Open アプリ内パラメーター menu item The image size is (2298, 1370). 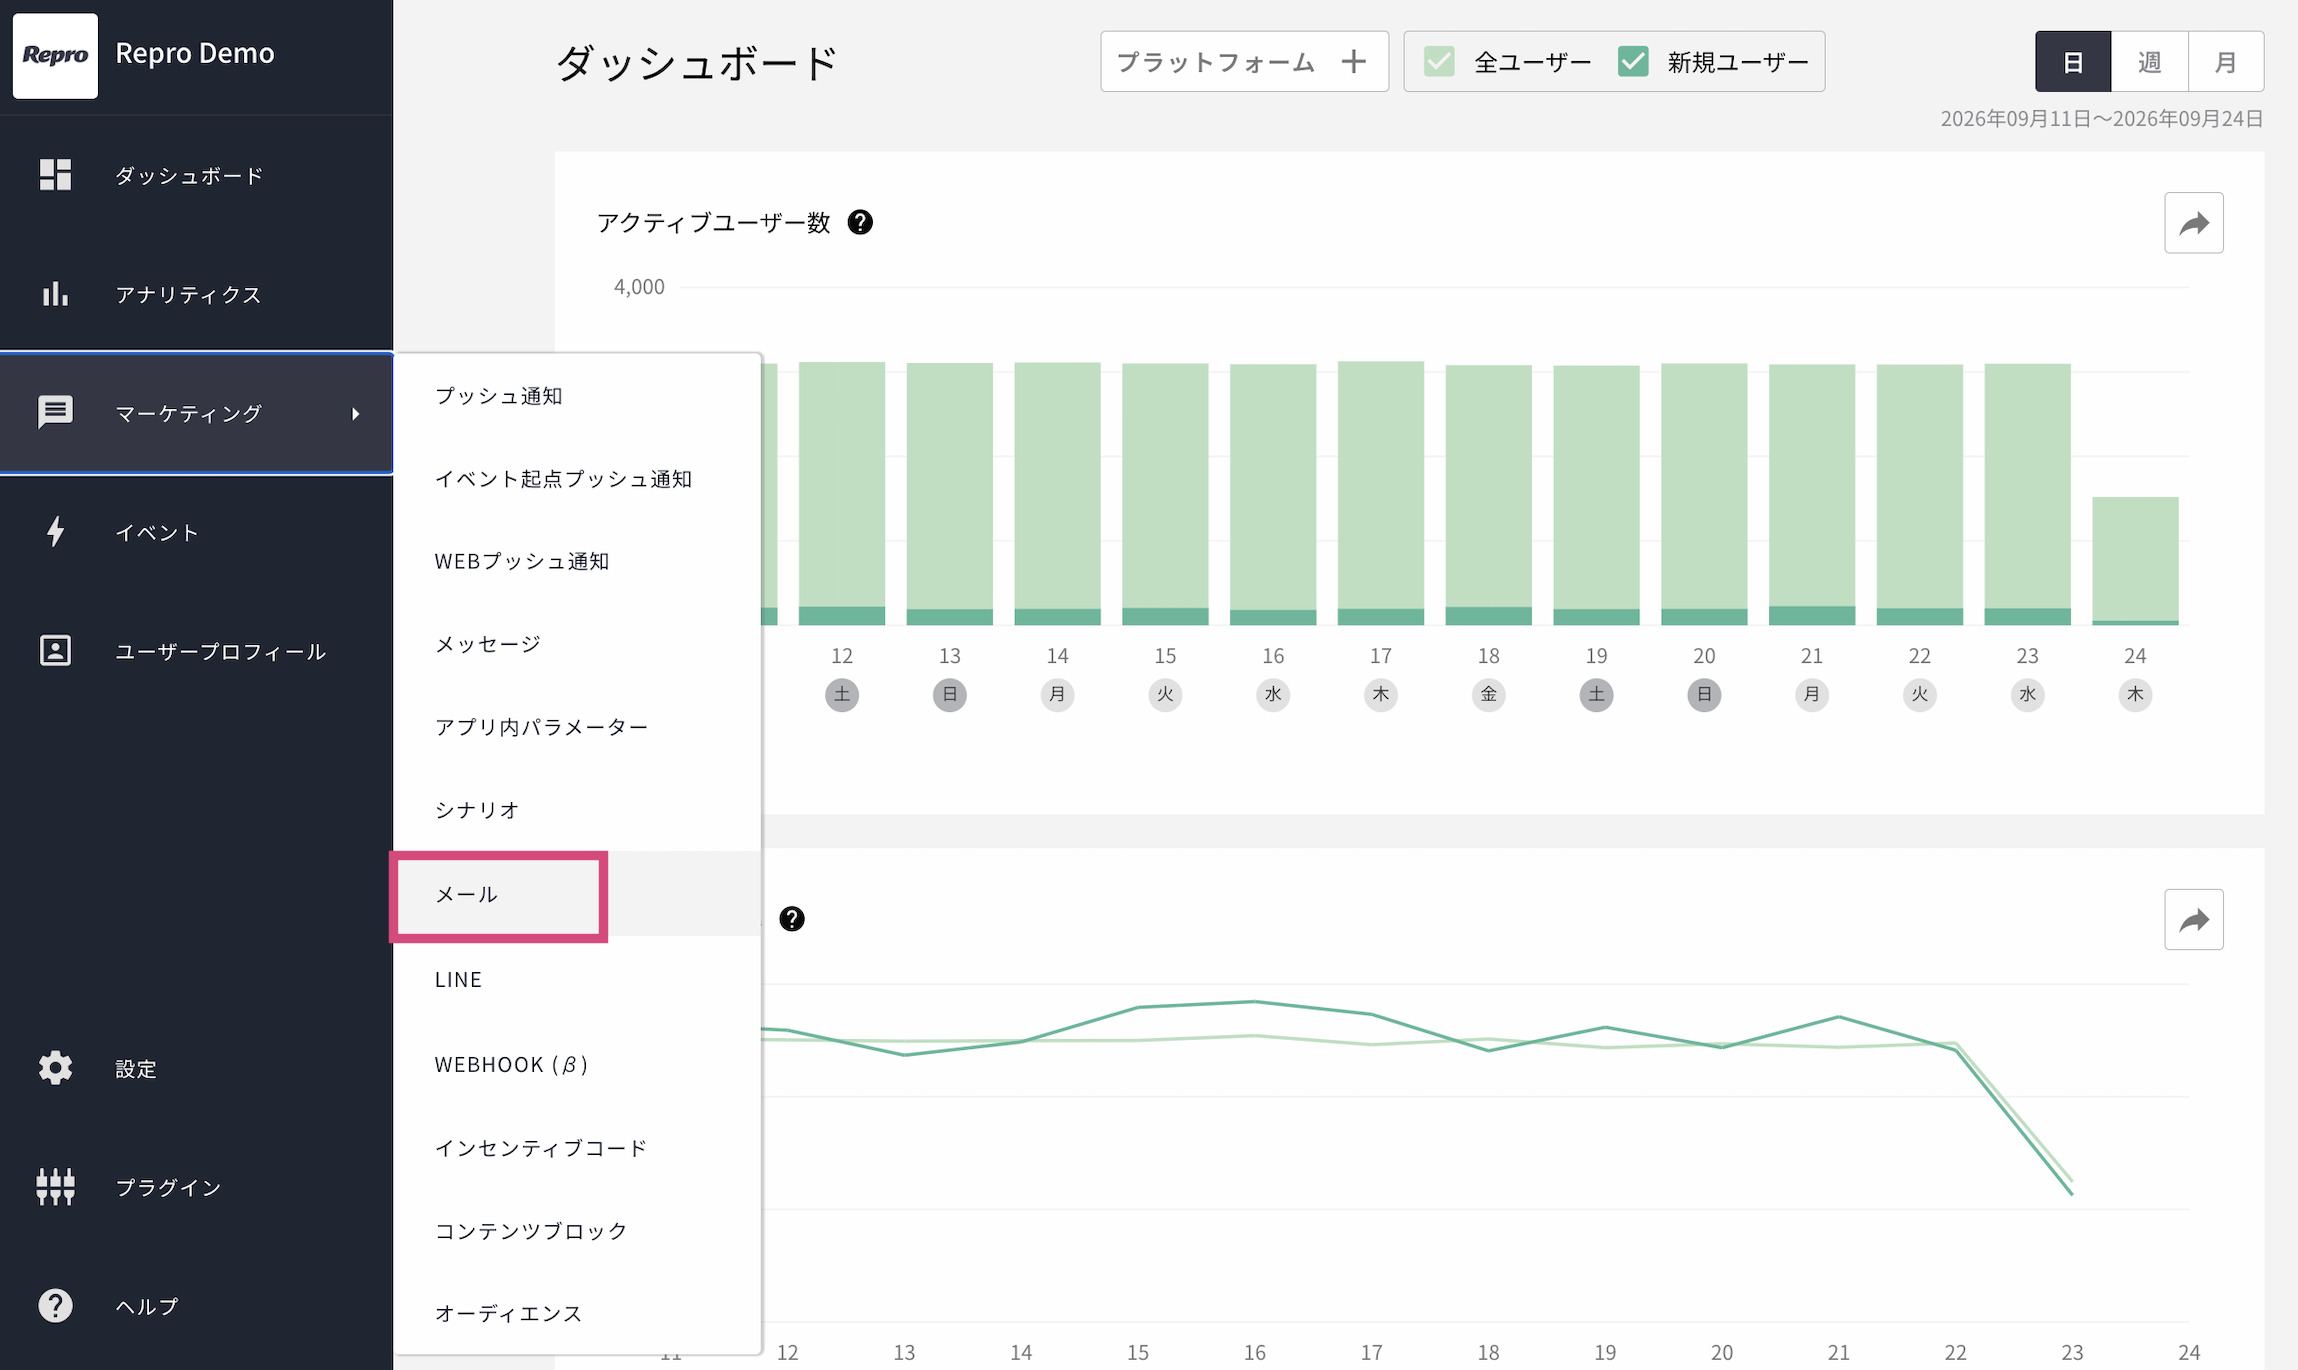pos(578,727)
